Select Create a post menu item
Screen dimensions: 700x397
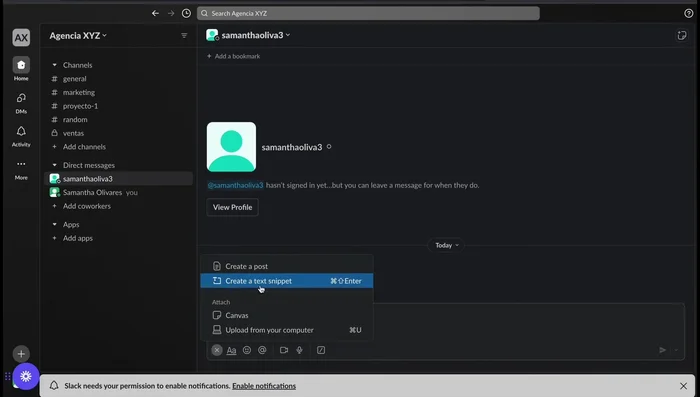coord(287,266)
